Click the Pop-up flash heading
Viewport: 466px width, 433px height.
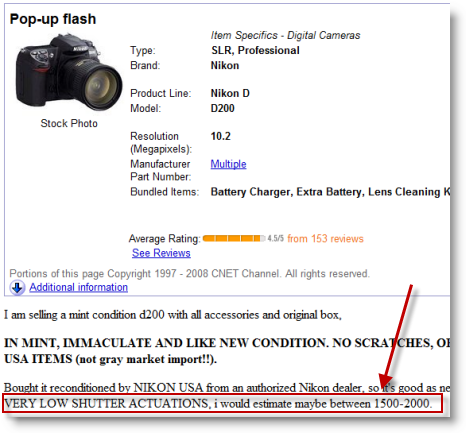[53, 19]
